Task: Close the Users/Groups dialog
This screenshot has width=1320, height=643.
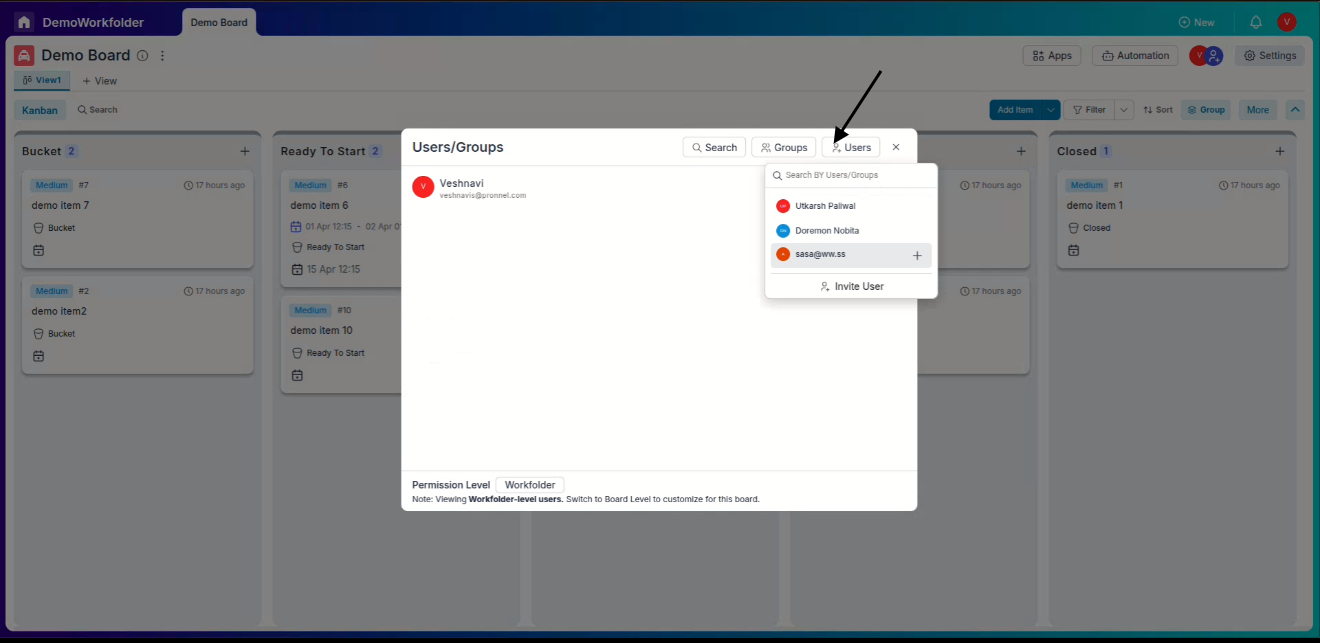Action: click(x=896, y=147)
